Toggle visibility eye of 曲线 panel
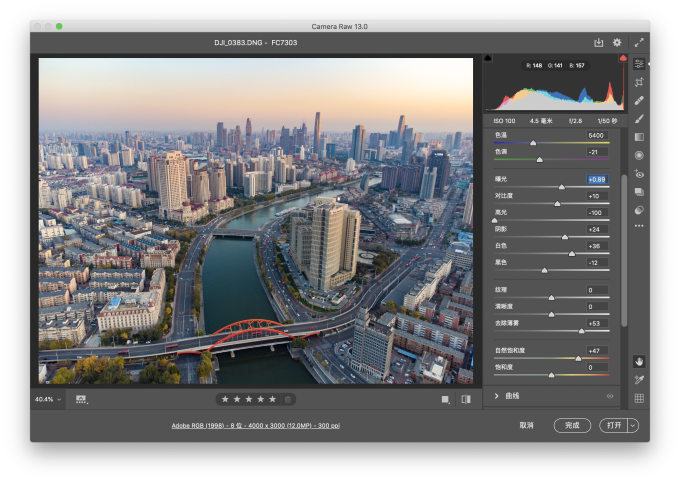This screenshot has height=482, width=680. 610,396
